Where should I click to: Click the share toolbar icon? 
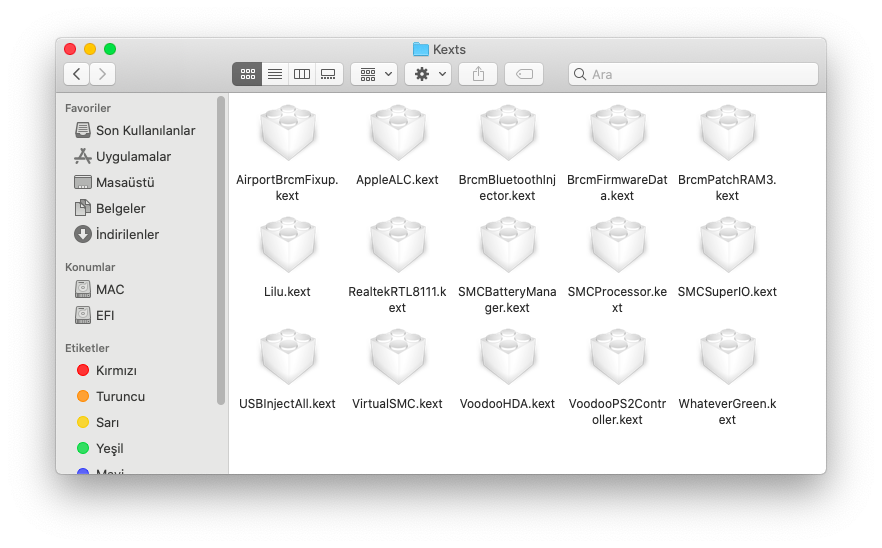tap(478, 74)
